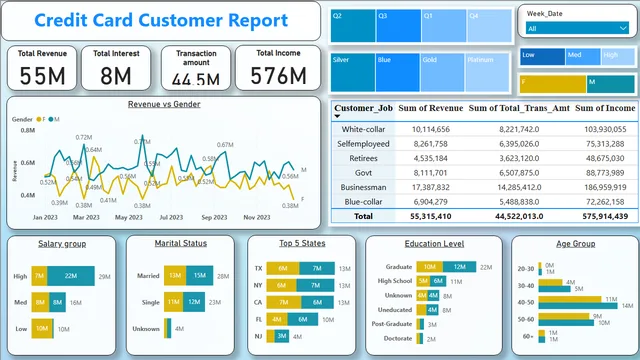Click the Marital Status chart title
The height and width of the screenshot is (360, 640).
tap(180, 243)
